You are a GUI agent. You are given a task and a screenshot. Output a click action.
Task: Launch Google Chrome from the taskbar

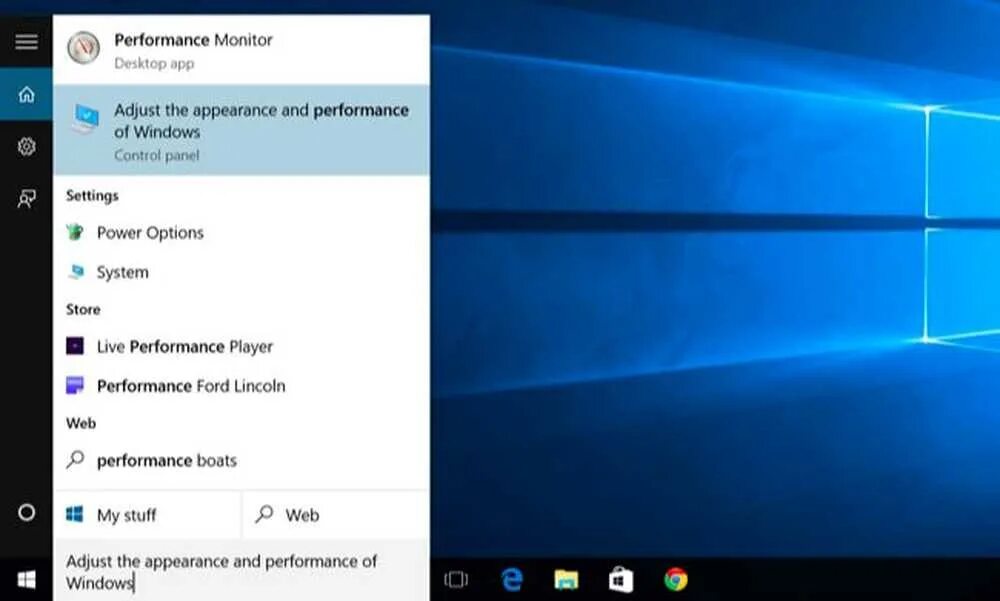tap(675, 580)
